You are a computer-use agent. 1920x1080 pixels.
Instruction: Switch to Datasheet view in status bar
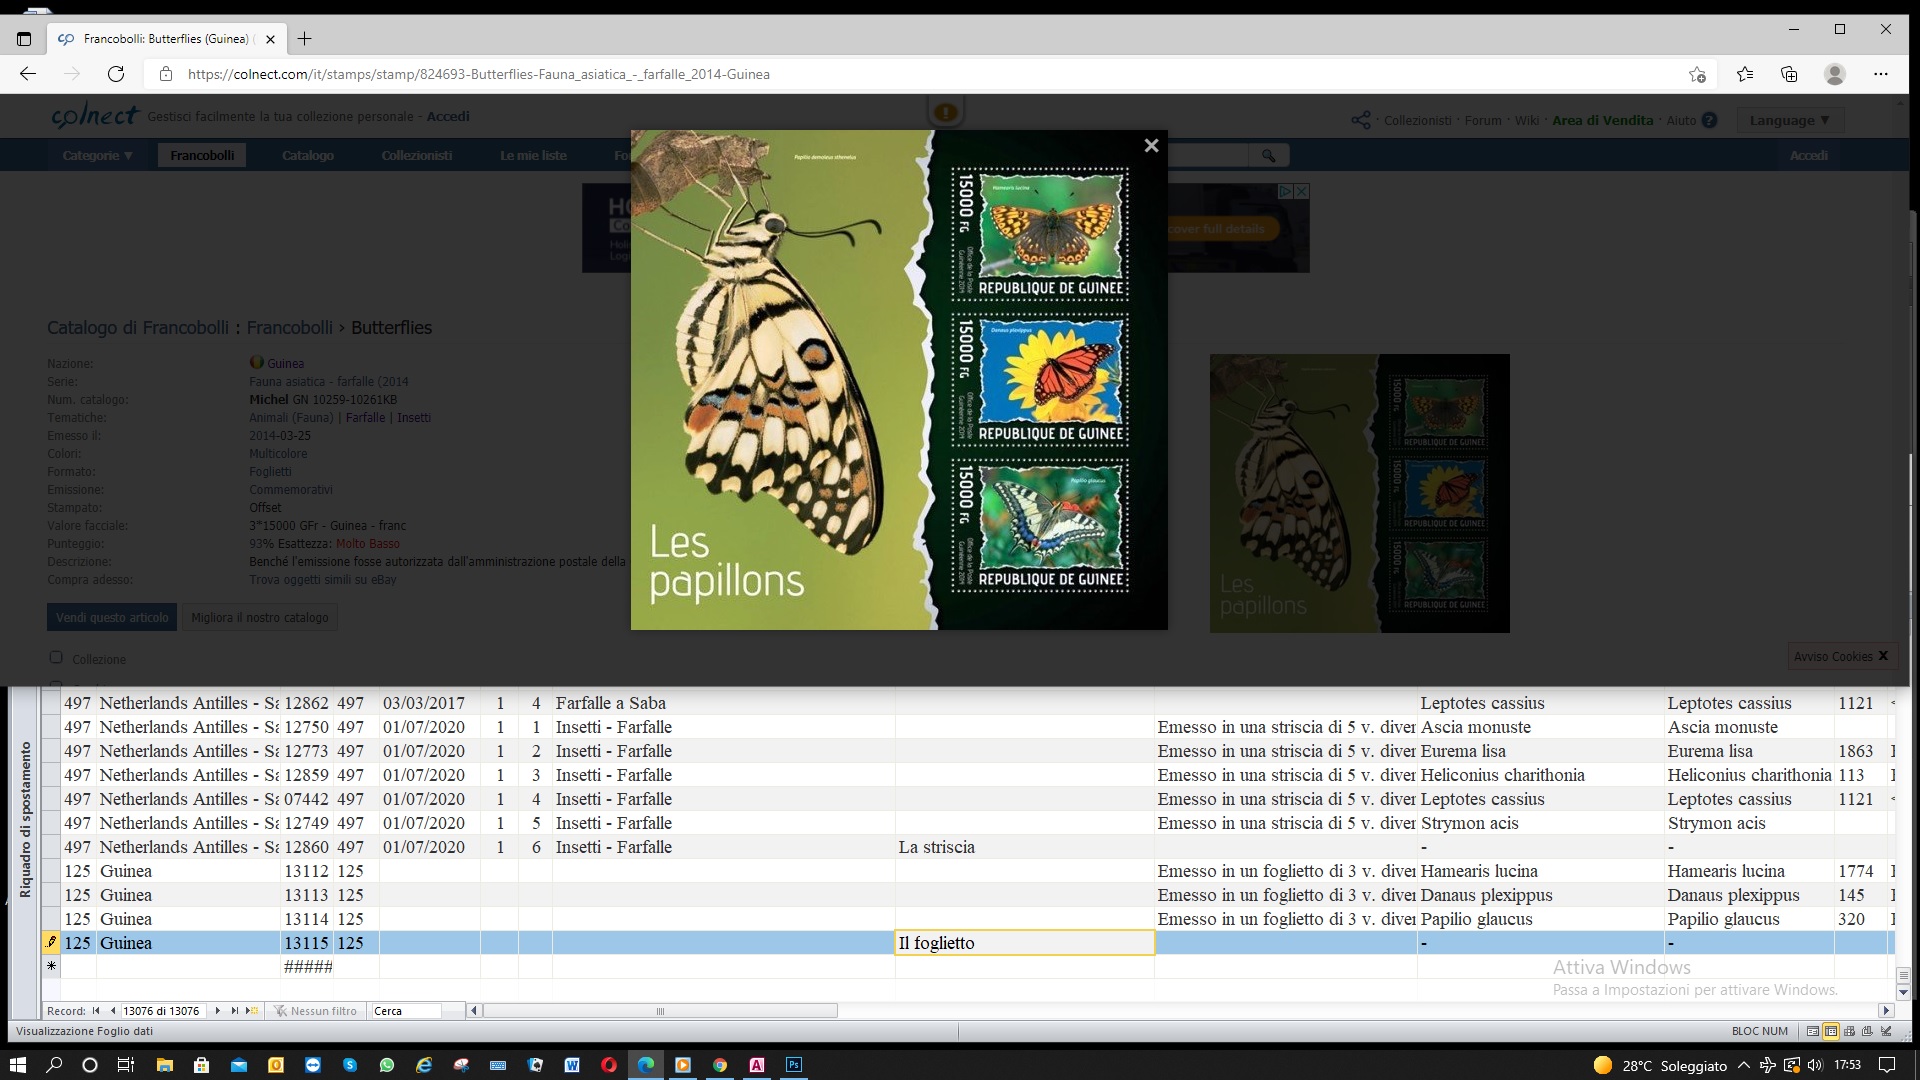click(x=1831, y=1031)
